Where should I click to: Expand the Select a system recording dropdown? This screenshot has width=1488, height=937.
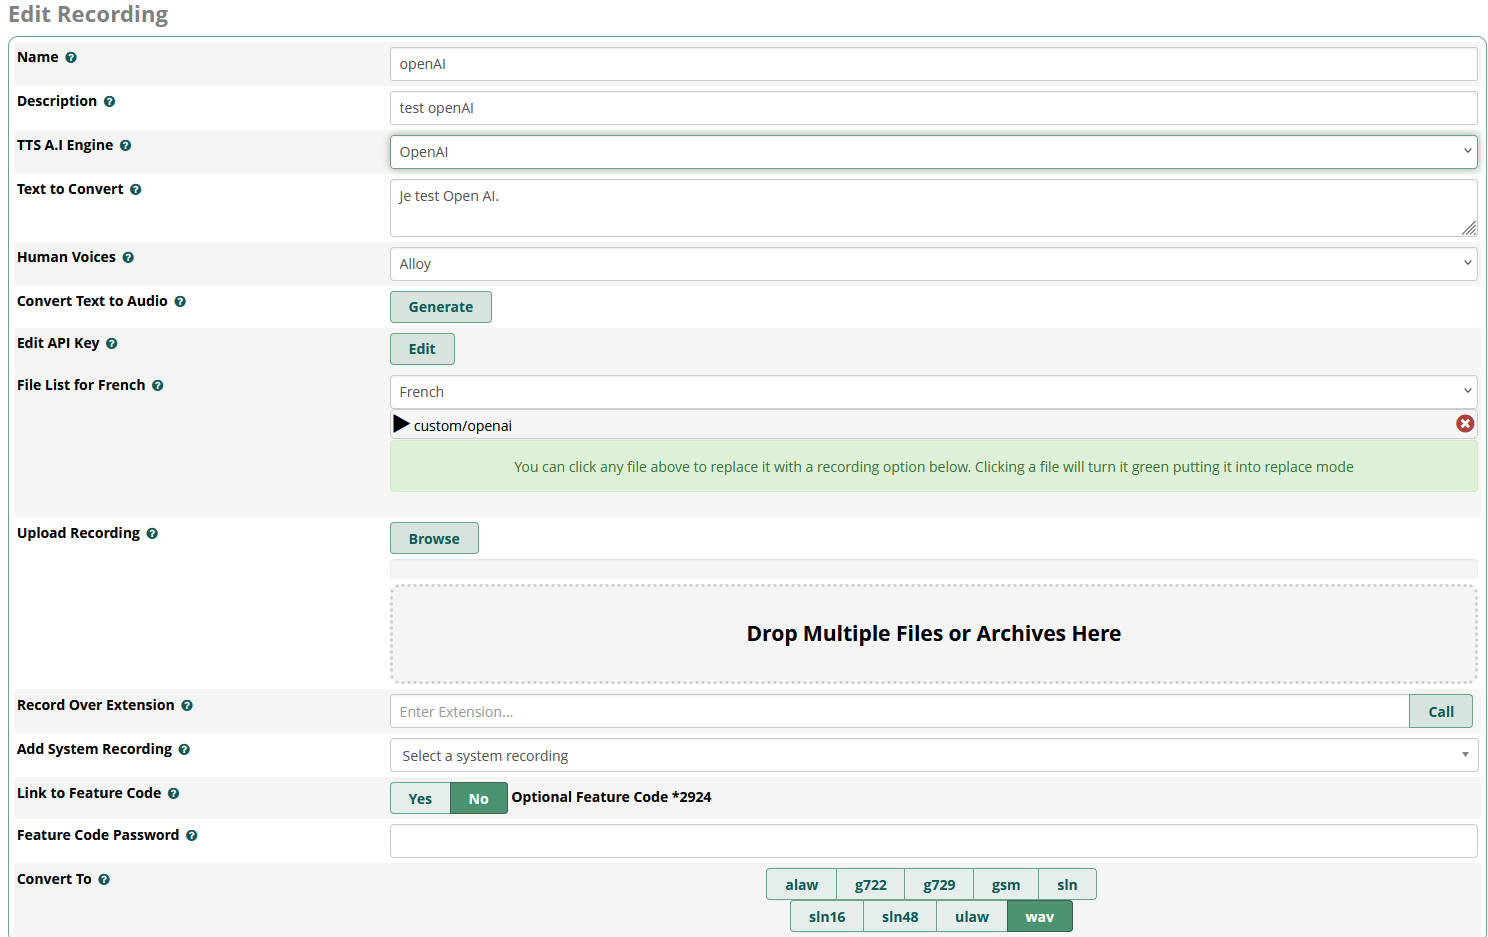tap(934, 755)
